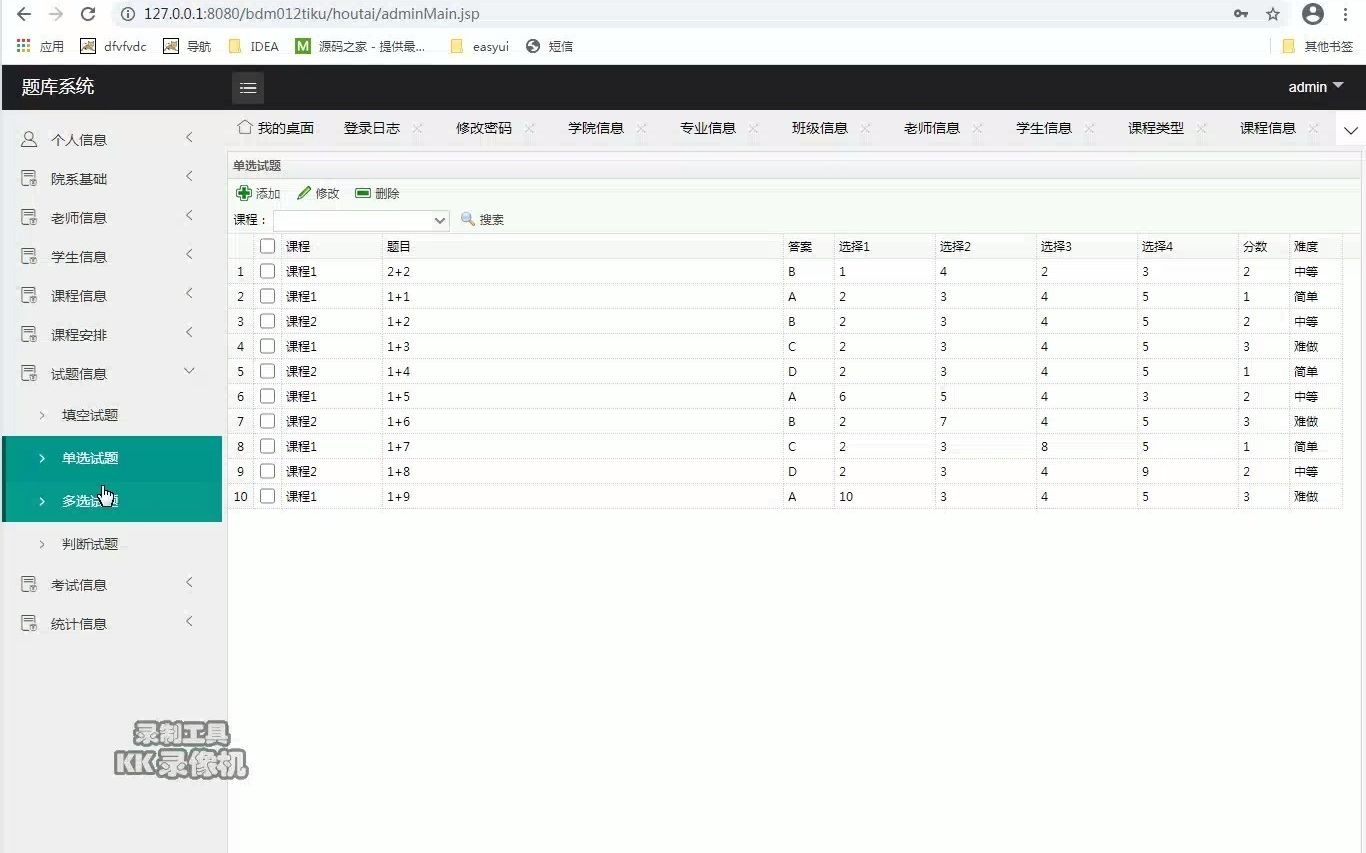The height and width of the screenshot is (853, 1366).
Task: Check the row with question 1+2
Action: point(267,321)
